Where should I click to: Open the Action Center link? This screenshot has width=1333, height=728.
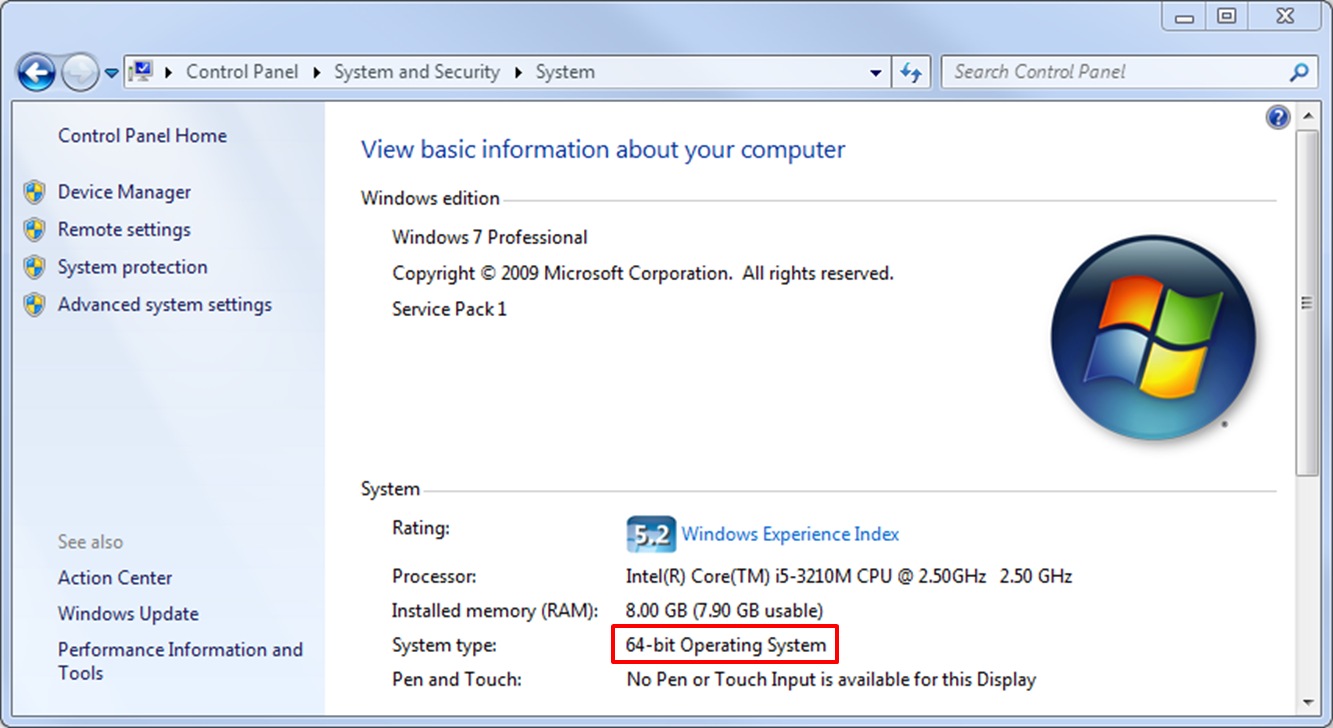(114, 577)
